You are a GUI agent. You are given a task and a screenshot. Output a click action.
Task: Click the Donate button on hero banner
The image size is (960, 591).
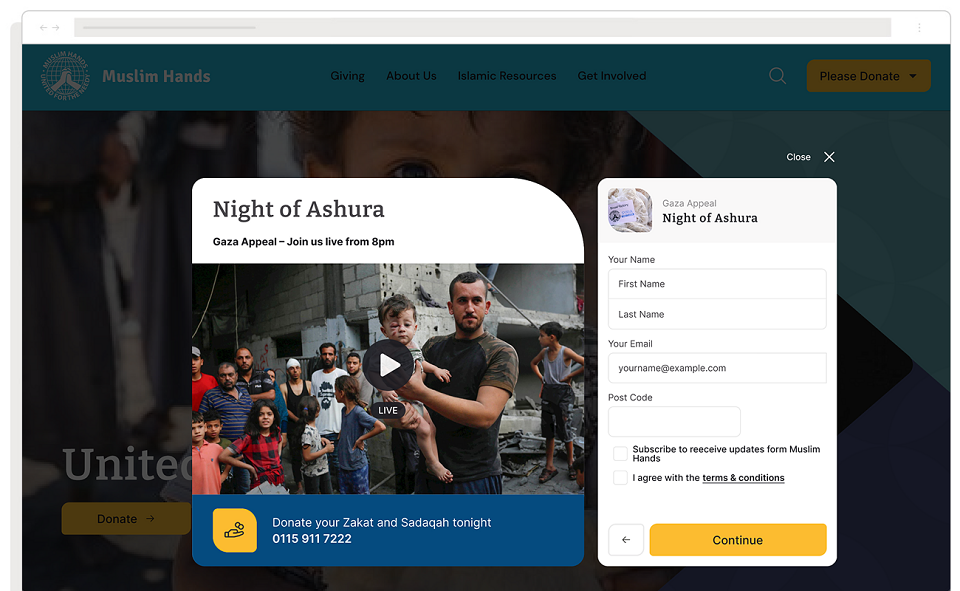(126, 519)
